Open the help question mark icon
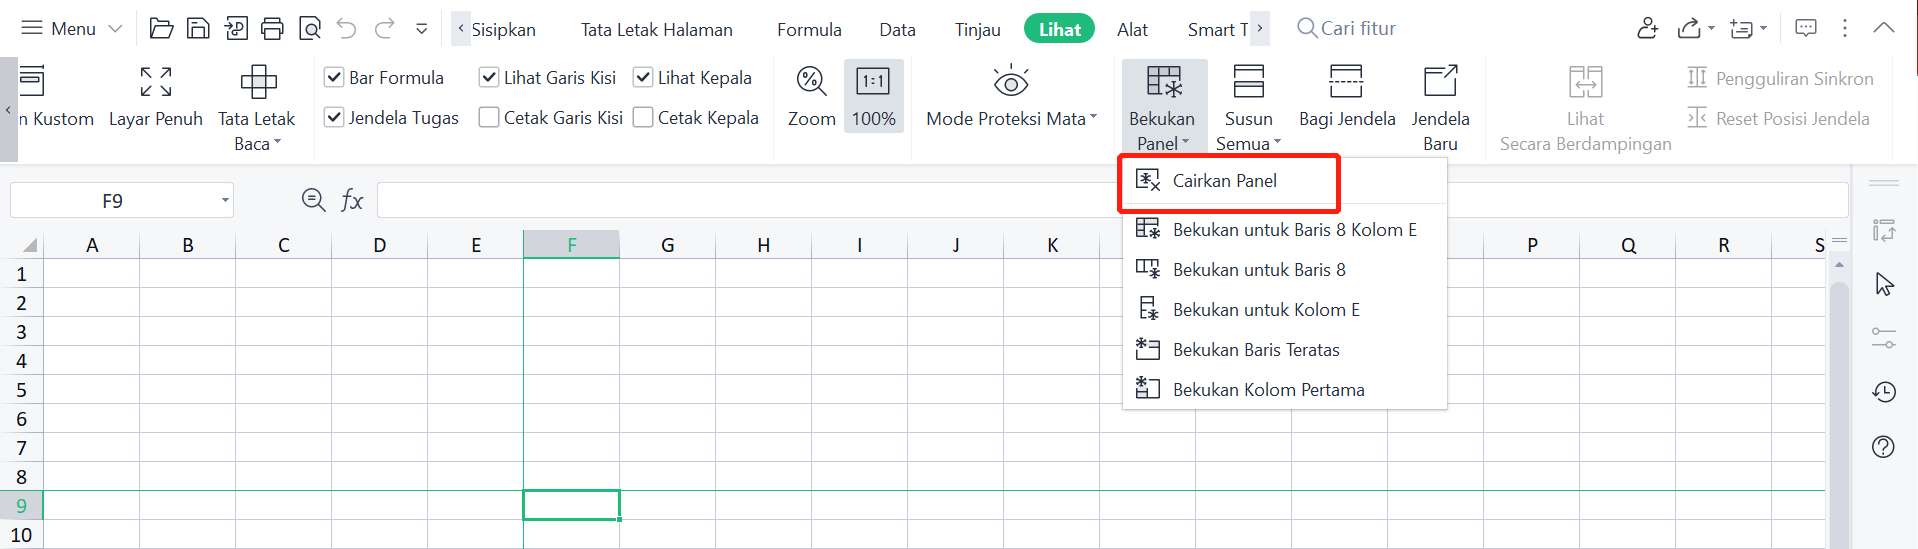This screenshot has height=549, width=1918. [x=1883, y=446]
